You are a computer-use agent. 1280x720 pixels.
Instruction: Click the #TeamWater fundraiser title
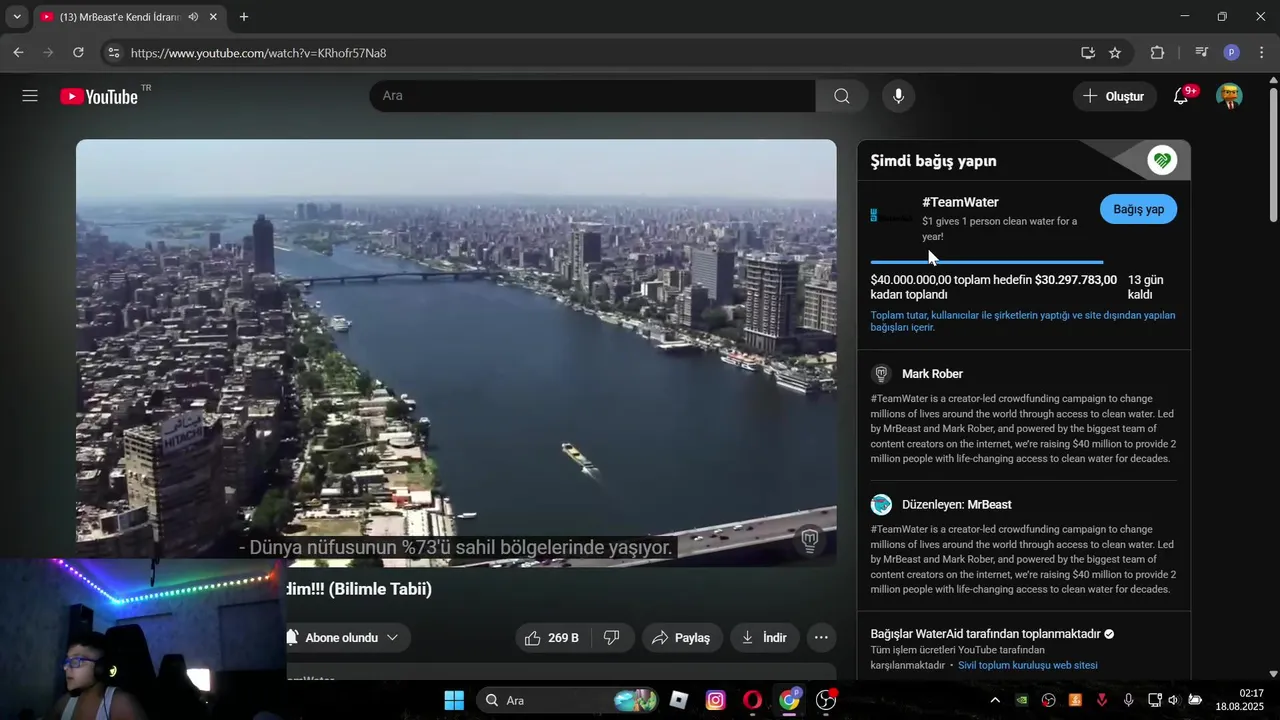960,202
